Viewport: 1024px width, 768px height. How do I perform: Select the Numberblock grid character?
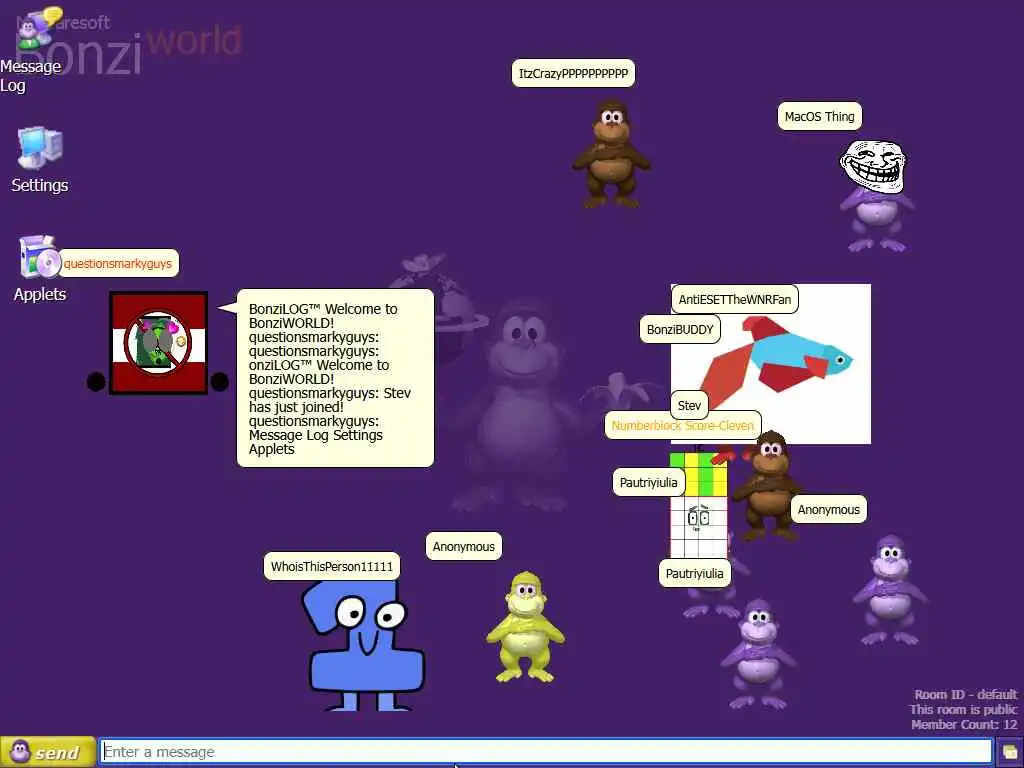coord(699,503)
